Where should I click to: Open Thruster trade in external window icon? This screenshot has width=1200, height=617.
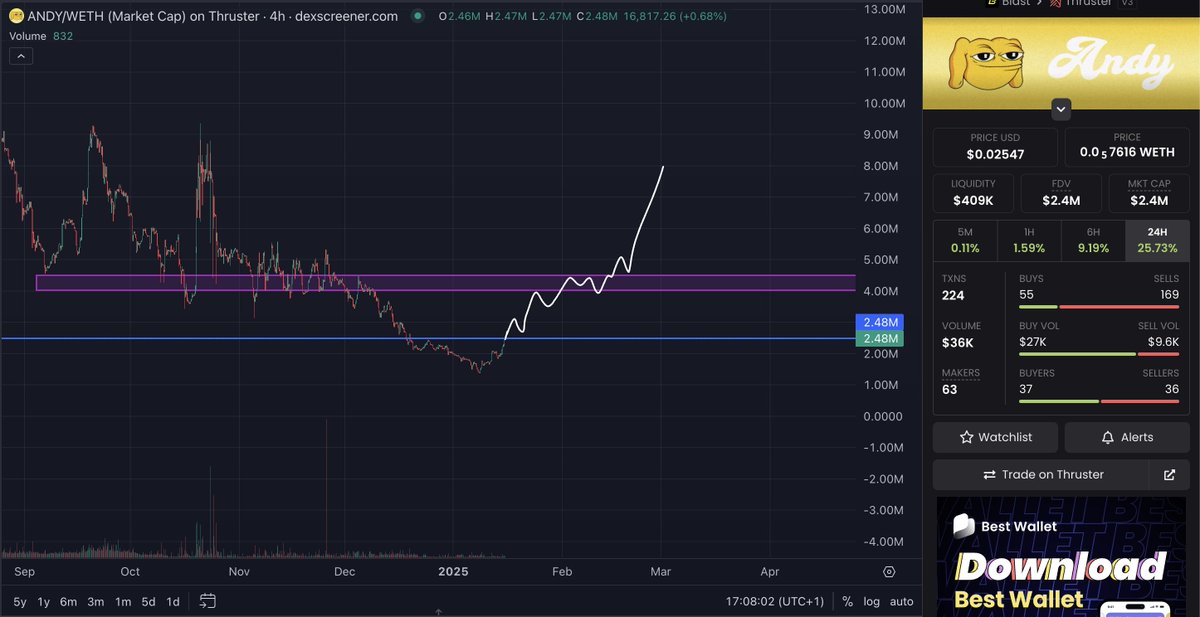[1170, 475]
